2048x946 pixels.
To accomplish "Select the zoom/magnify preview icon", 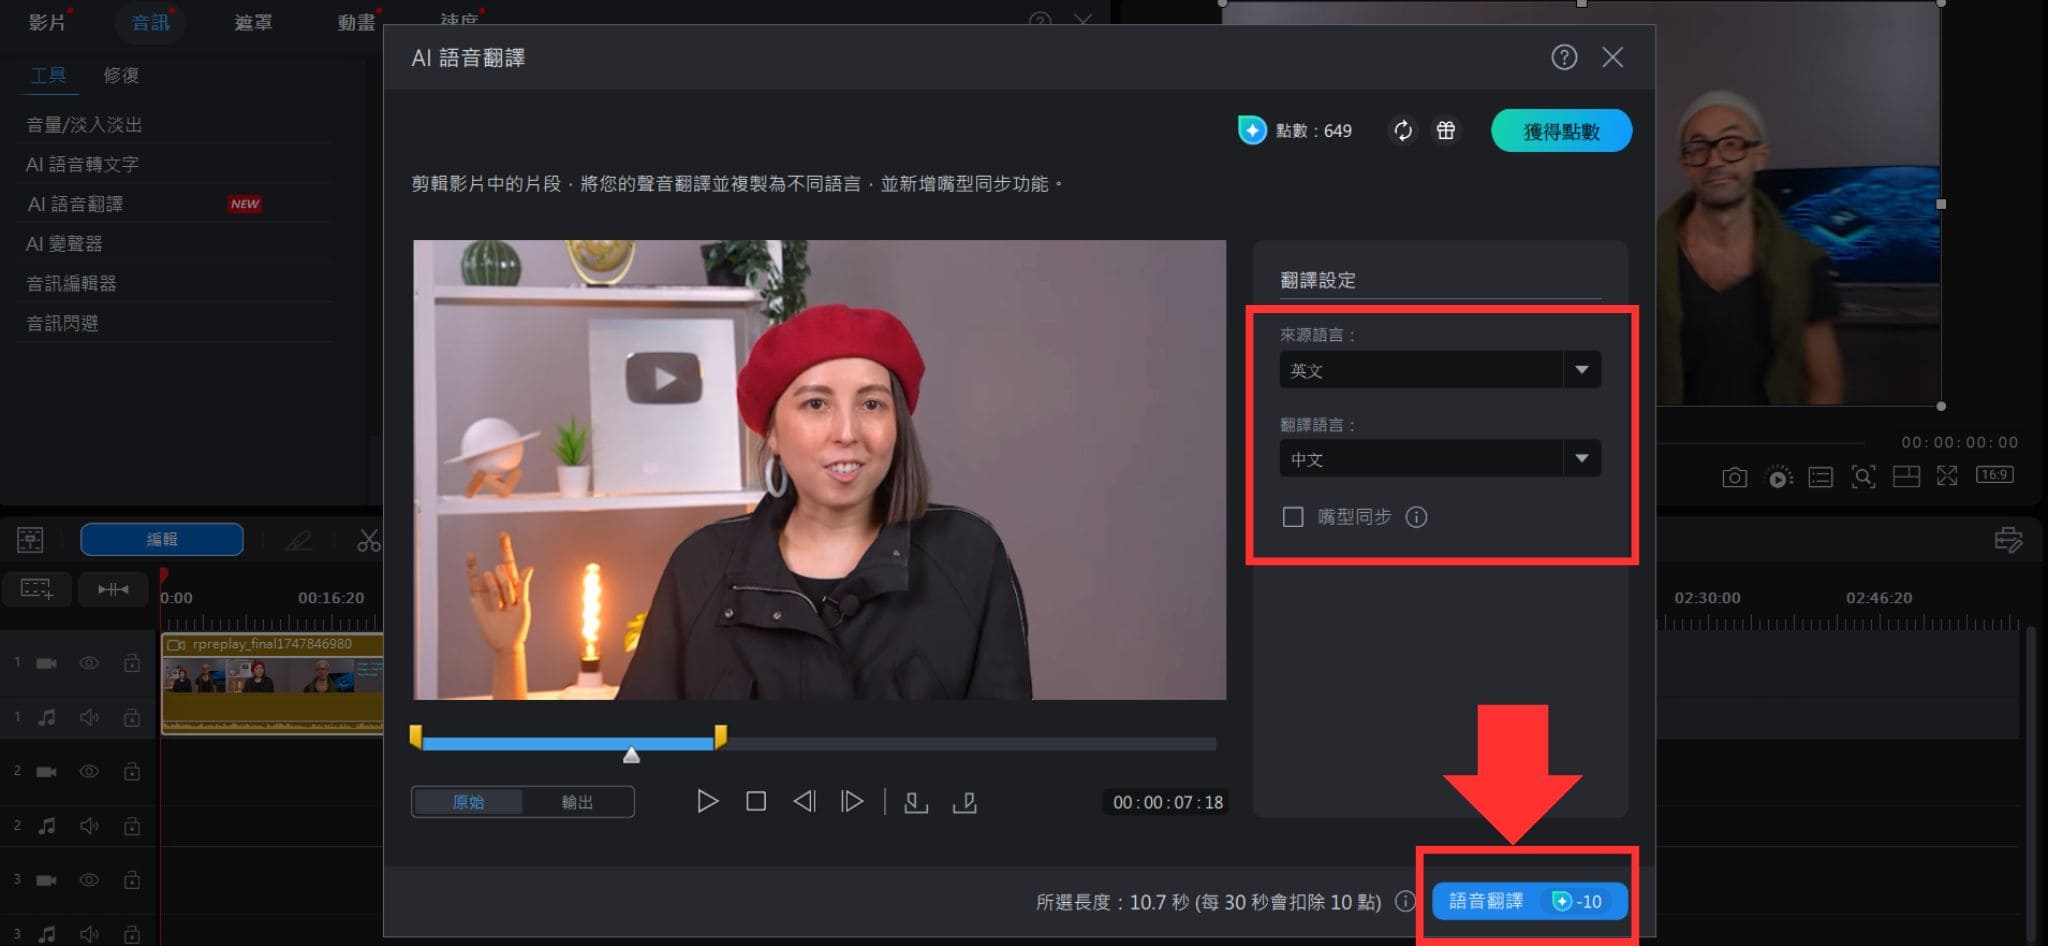I will coord(1864,478).
